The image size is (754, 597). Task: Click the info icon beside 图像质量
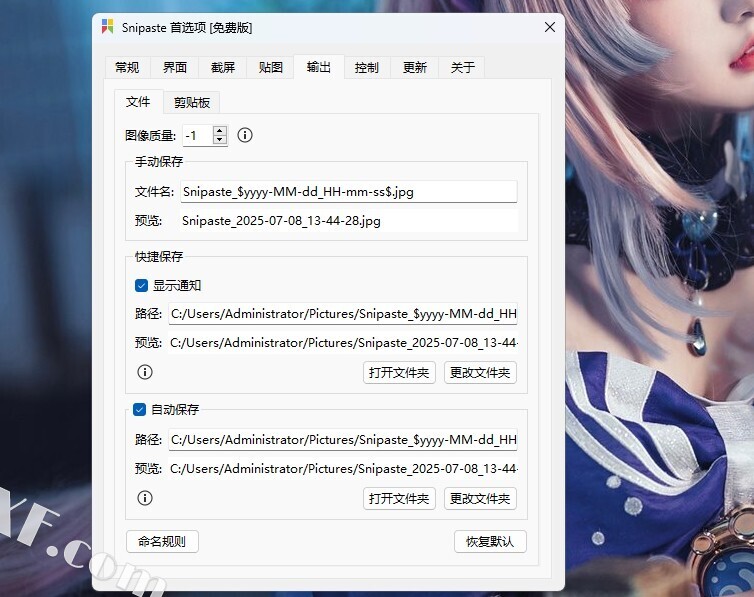click(x=245, y=135)
